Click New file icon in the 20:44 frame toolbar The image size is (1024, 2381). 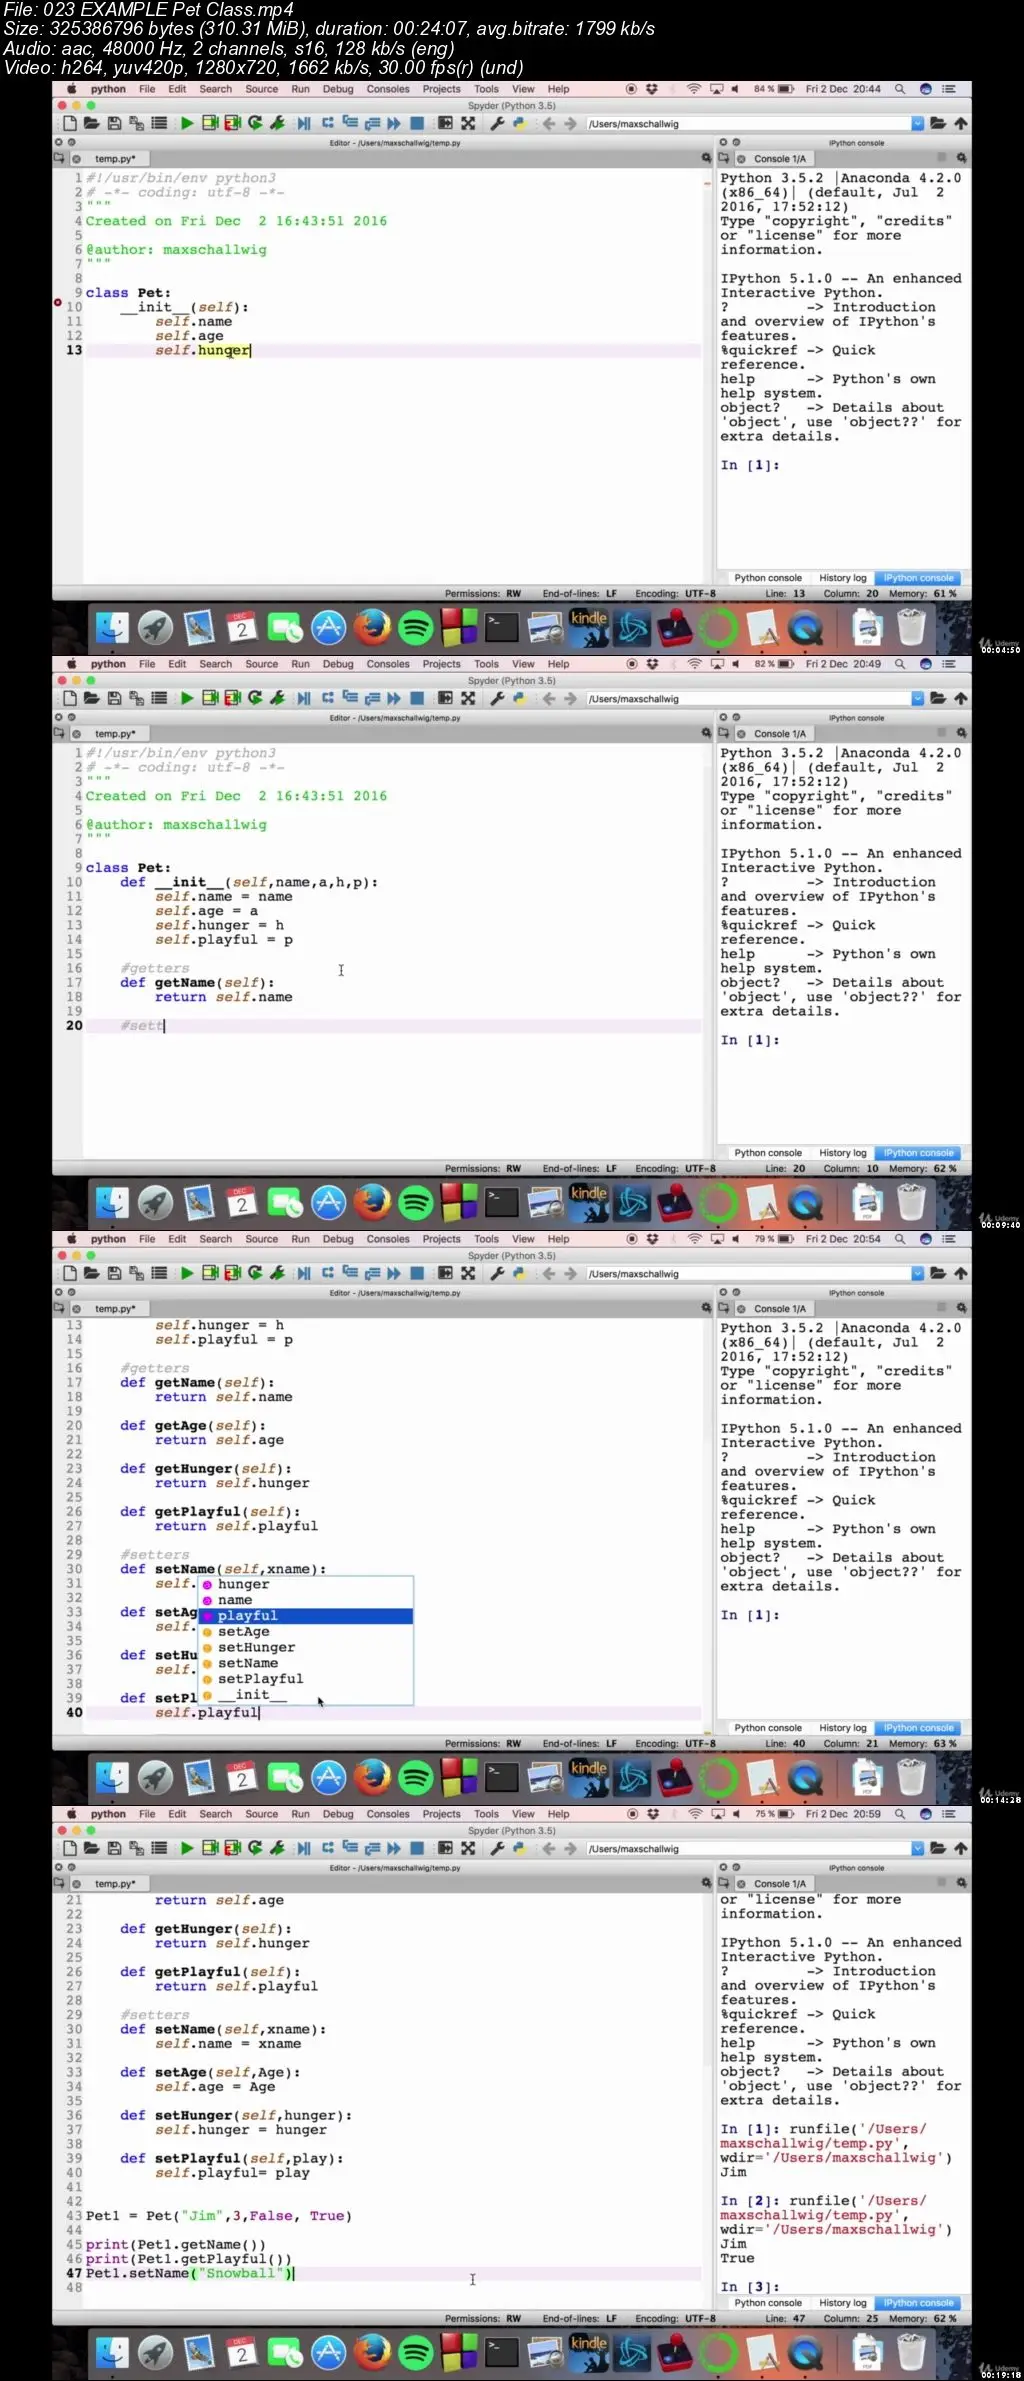[70, 124]
